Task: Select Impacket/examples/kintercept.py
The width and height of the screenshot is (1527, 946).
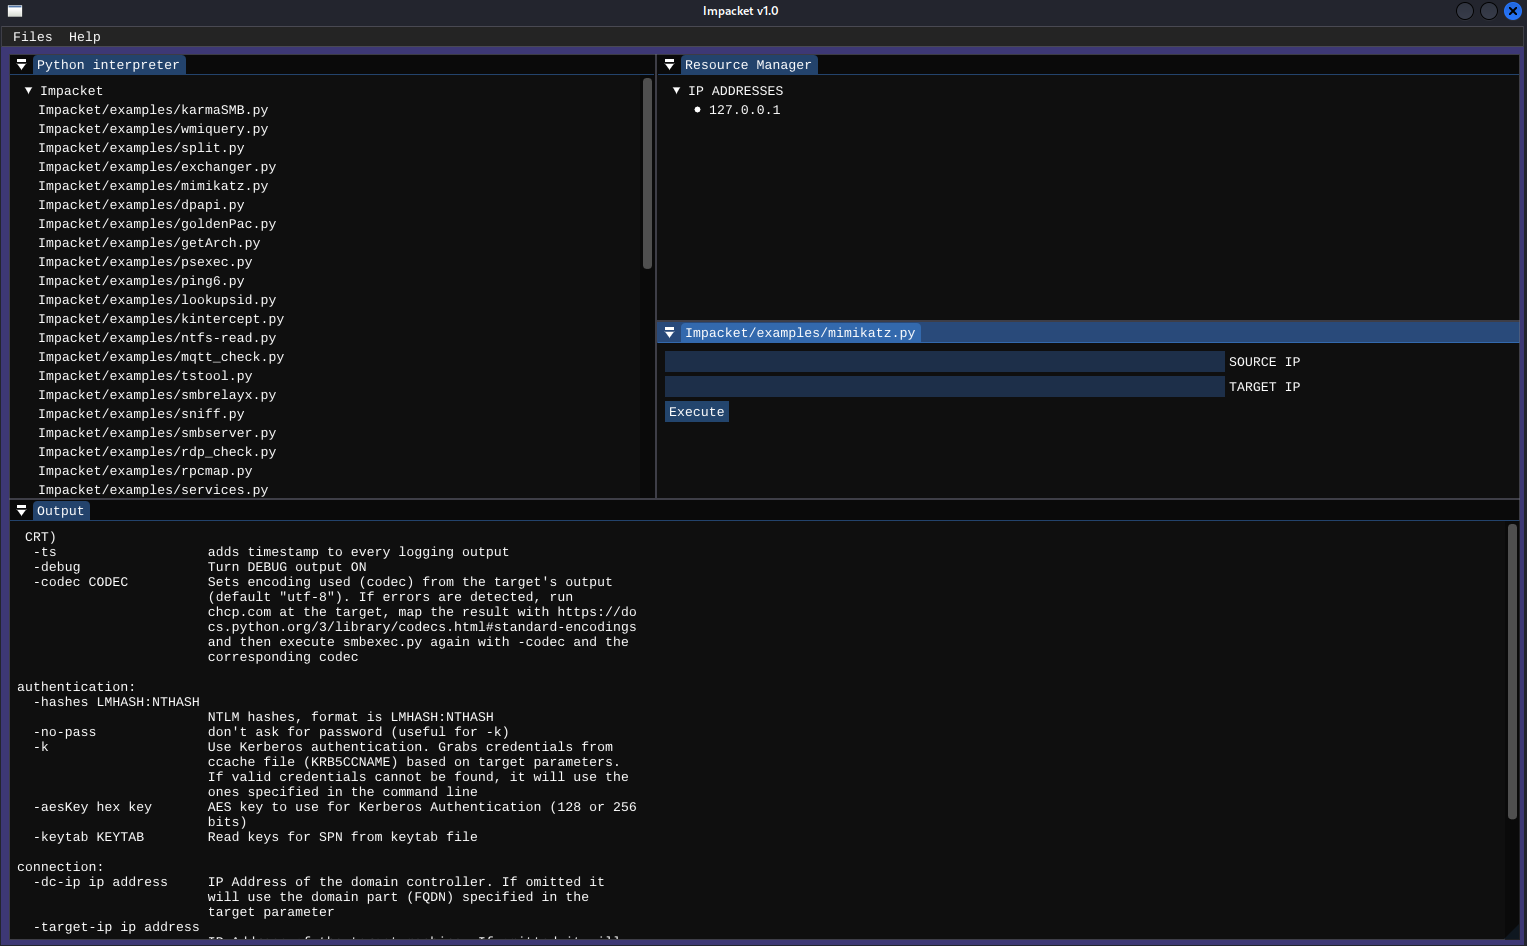Action: coord(161,319)
